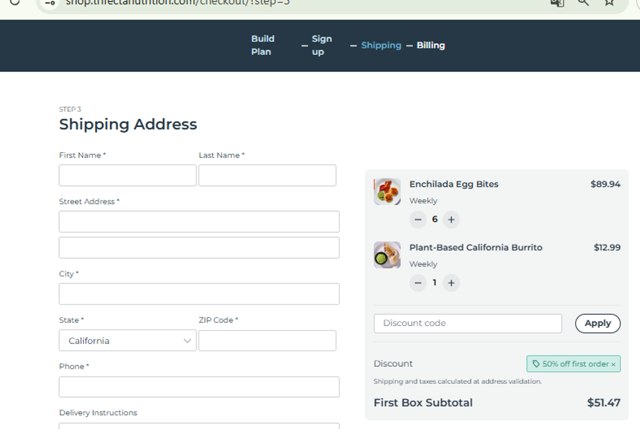The image size is (640, 429).
Task: Click the Discount code input
Action: coord(468,323)
